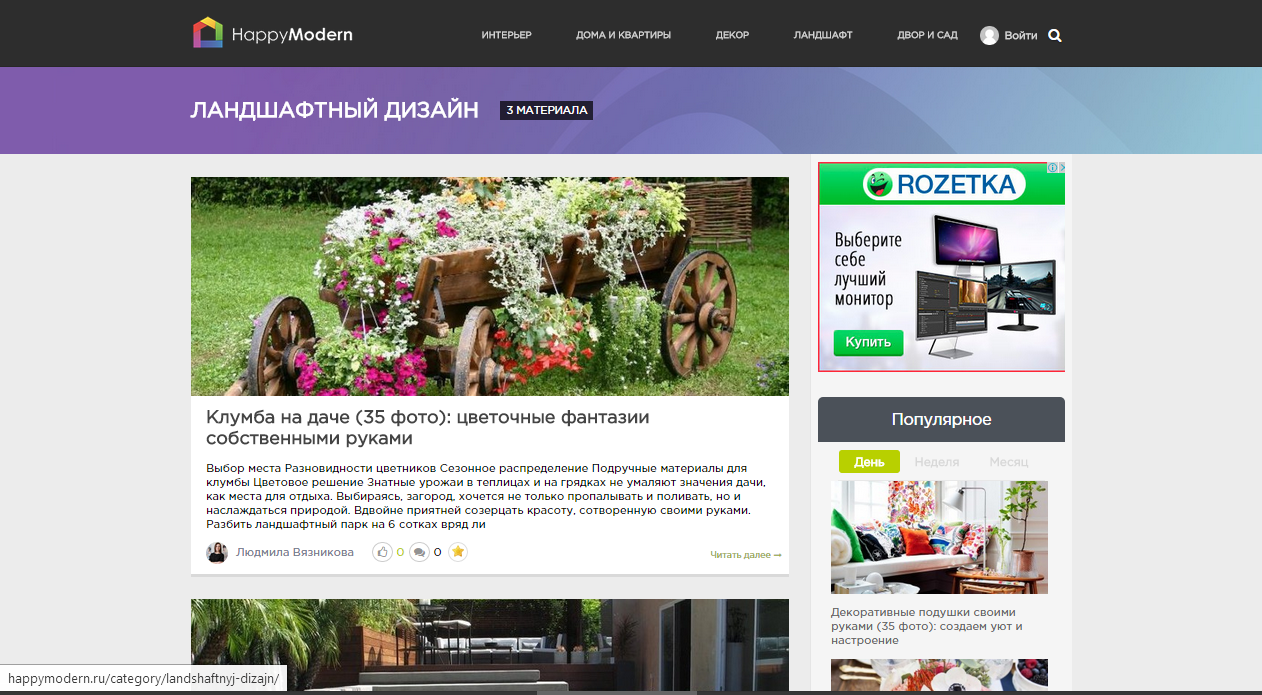This screenshot has height=695, width=1262.
Task: Select the ЛАНДШАФТ navigation item
Action: 822,35
